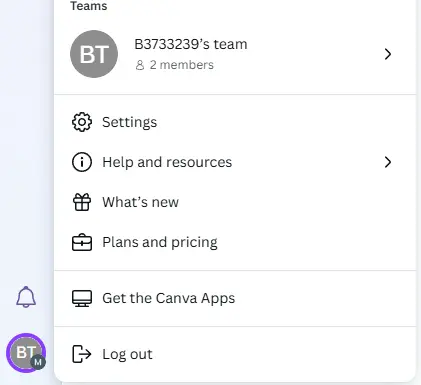Click the 2 members label
The height and width of the screenshot is (385, 421).
point(181,65)
